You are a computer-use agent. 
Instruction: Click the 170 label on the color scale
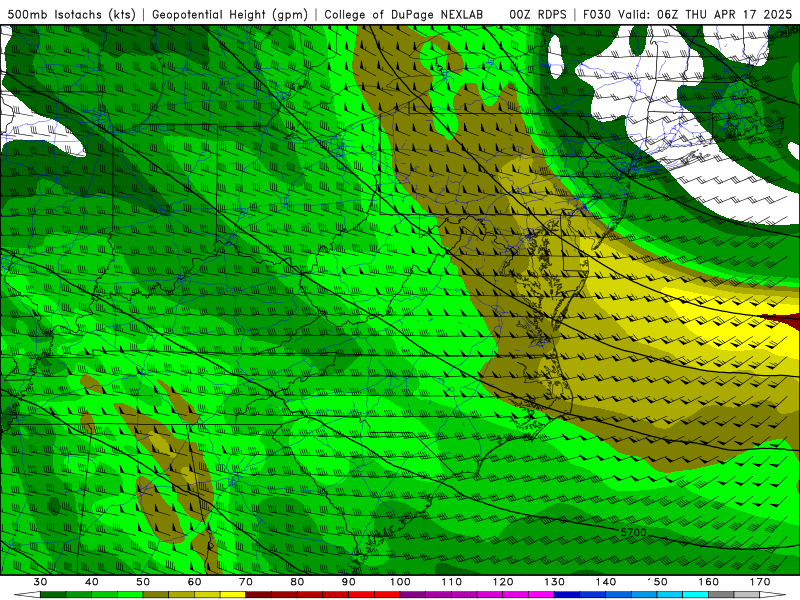coord(760,582)
